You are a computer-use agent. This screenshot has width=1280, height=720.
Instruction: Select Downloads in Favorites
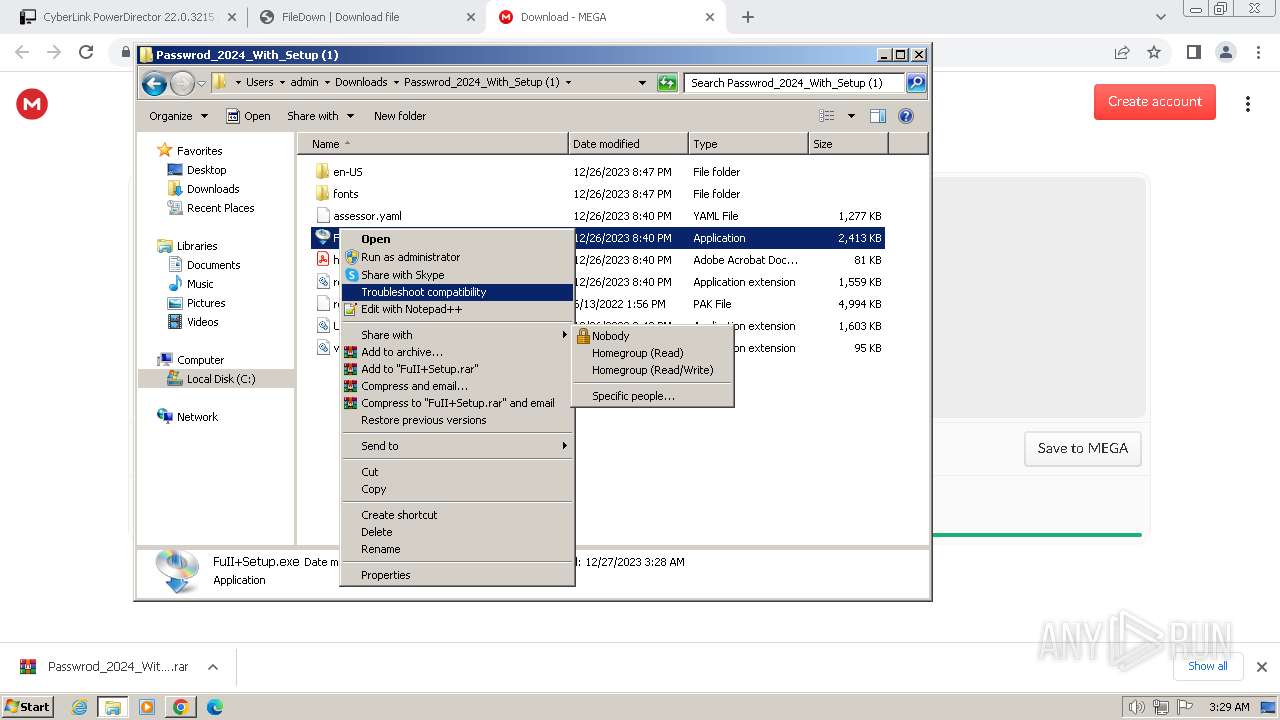click(x=213, y=189)
